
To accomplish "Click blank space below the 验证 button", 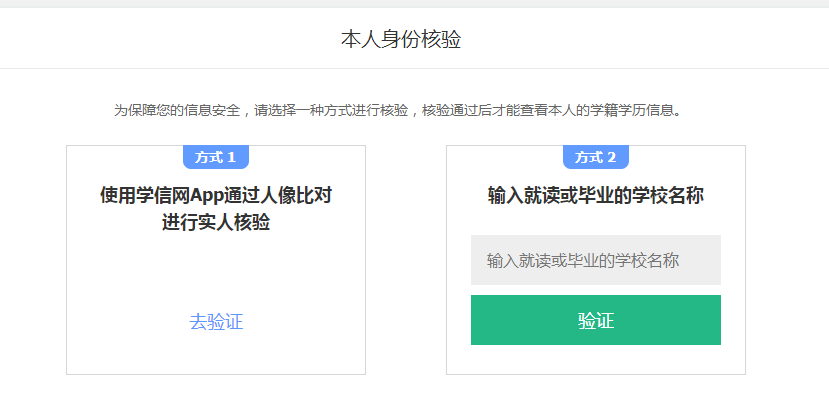I will click(595, 360).
